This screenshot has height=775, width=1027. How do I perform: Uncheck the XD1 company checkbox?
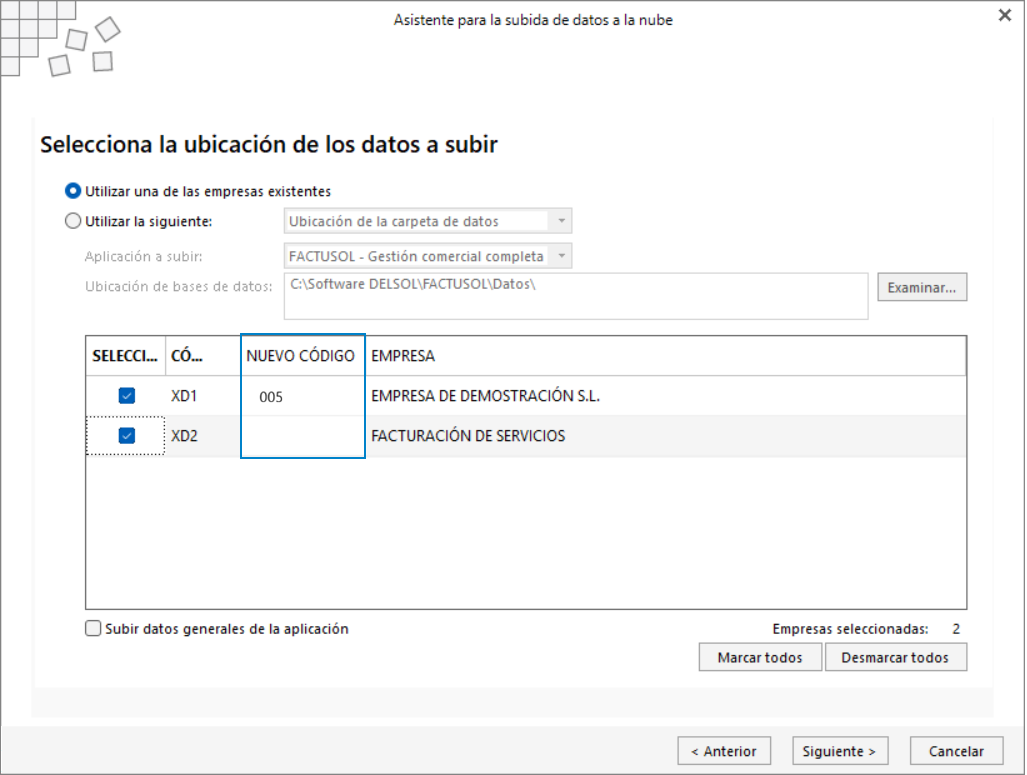click(126, 396)
